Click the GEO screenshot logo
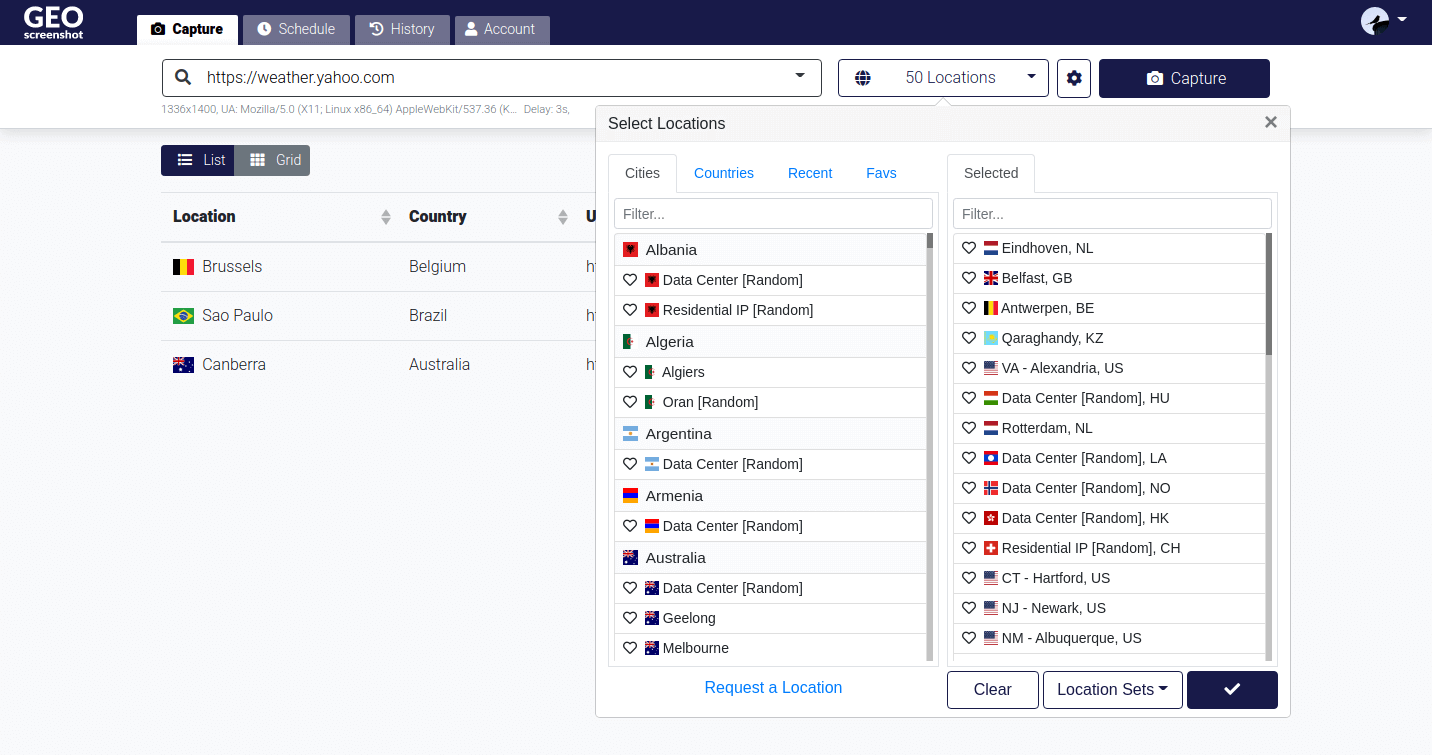The height and width of the screenshot is (755, 1432). tap(54, 22)
